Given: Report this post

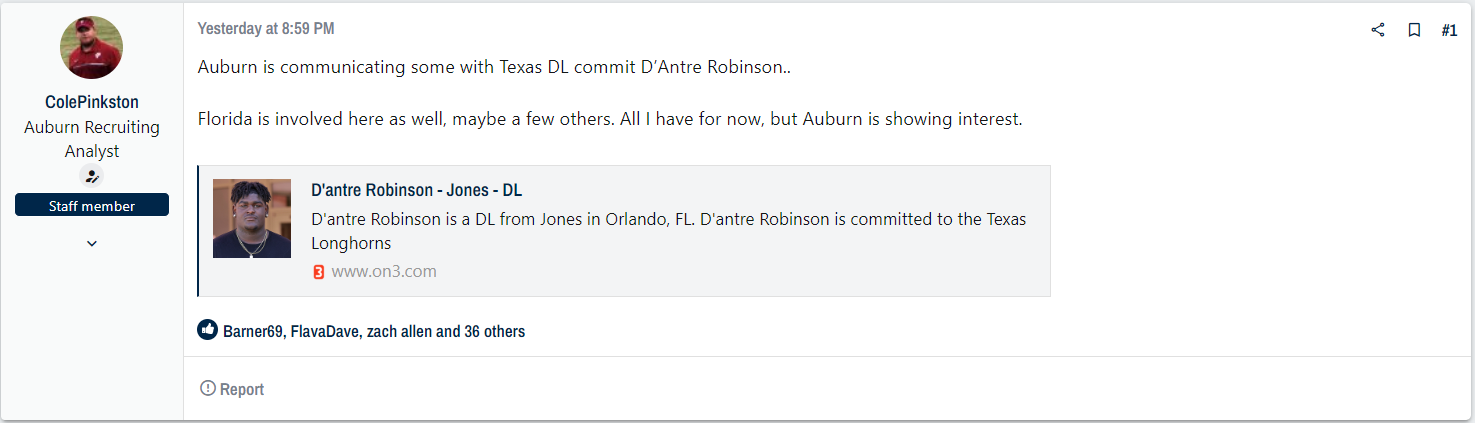Looking at the screenshot, I should (232, 389).
